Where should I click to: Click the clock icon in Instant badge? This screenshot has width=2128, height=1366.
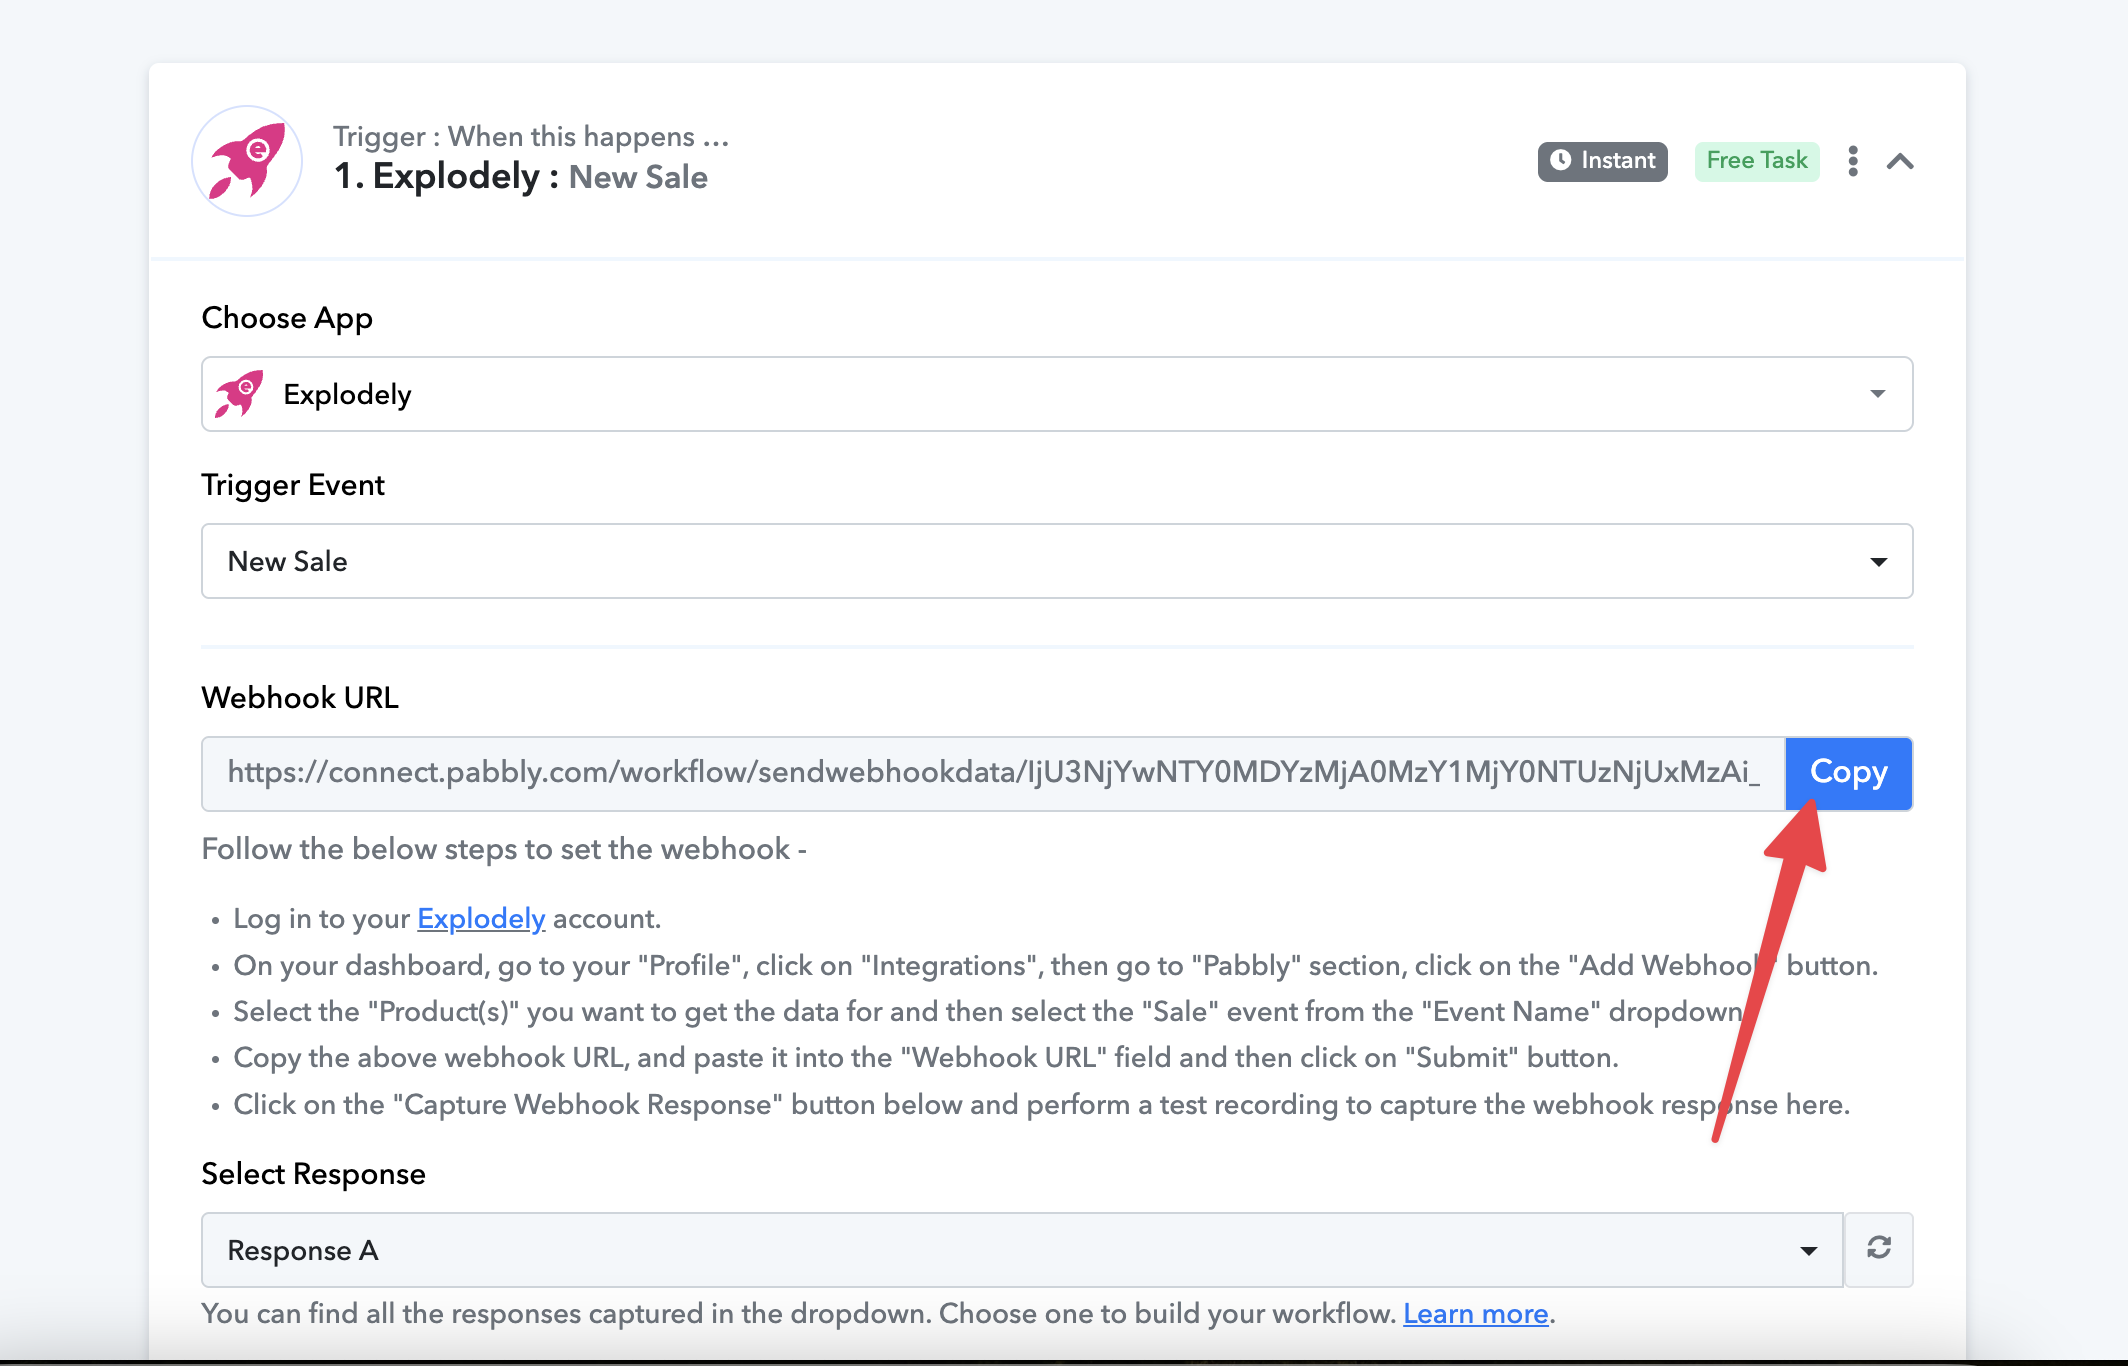coord(1560,160)
